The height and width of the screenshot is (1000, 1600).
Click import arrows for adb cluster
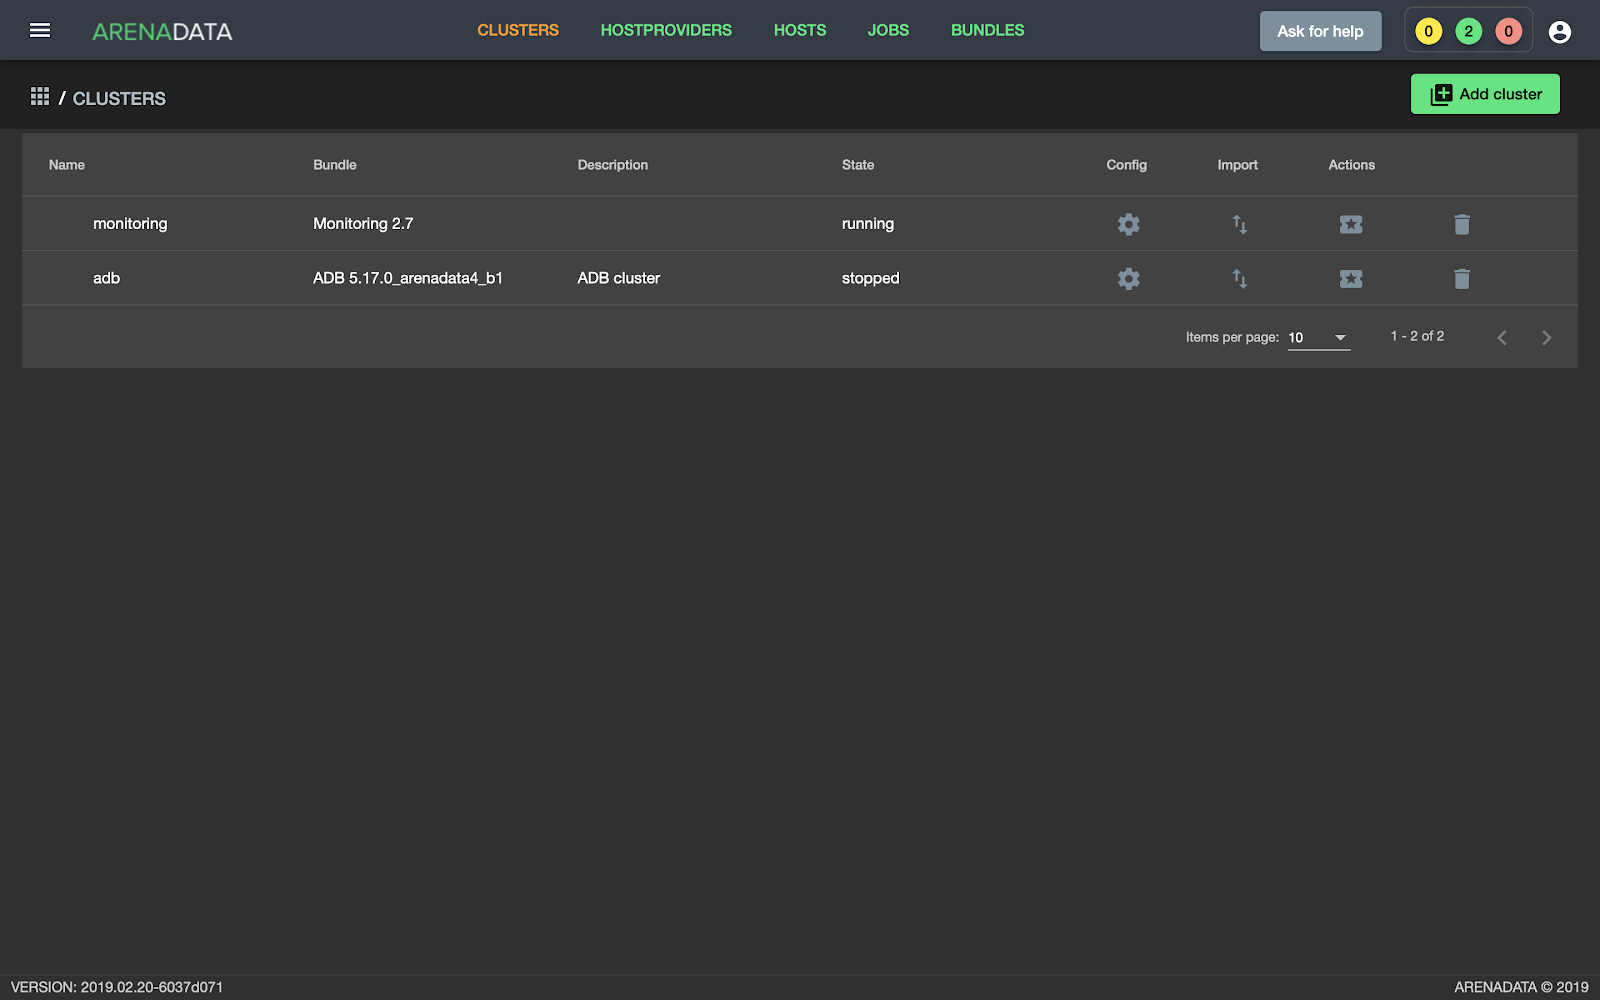[x=1239, y=279]
